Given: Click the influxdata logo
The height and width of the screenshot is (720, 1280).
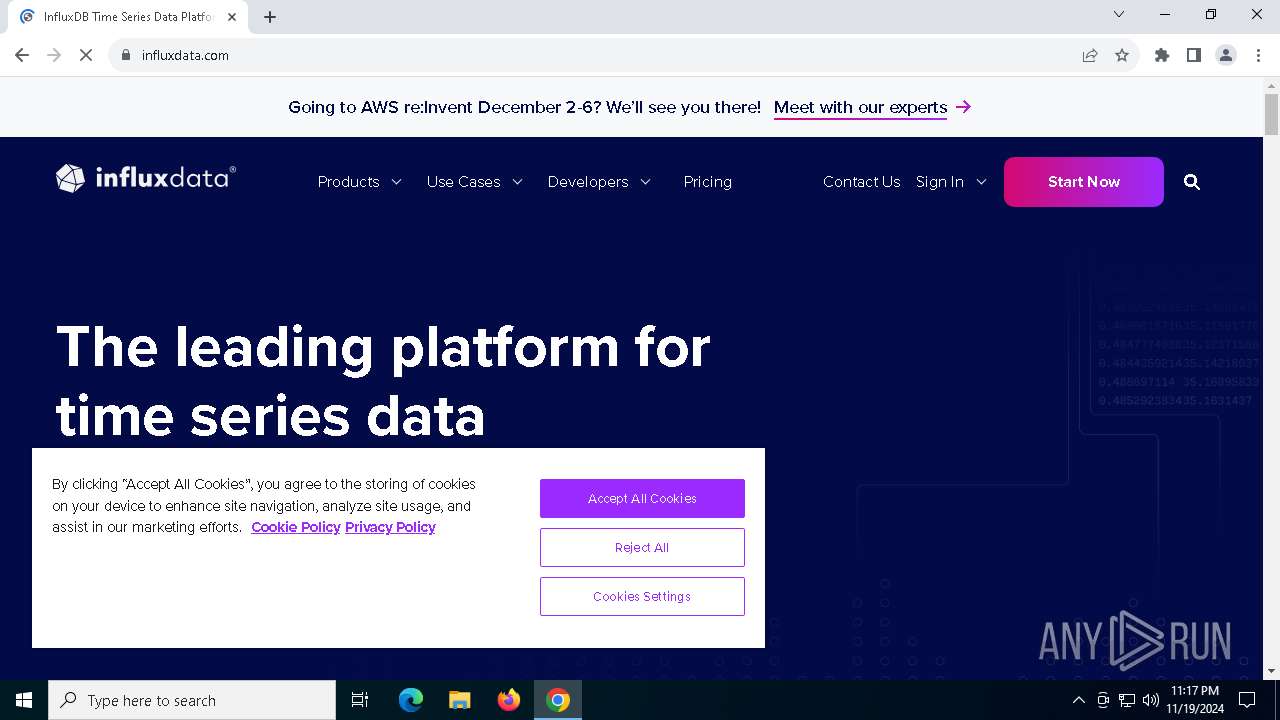Looking at the screenshot, I should [x=146, y=178].
